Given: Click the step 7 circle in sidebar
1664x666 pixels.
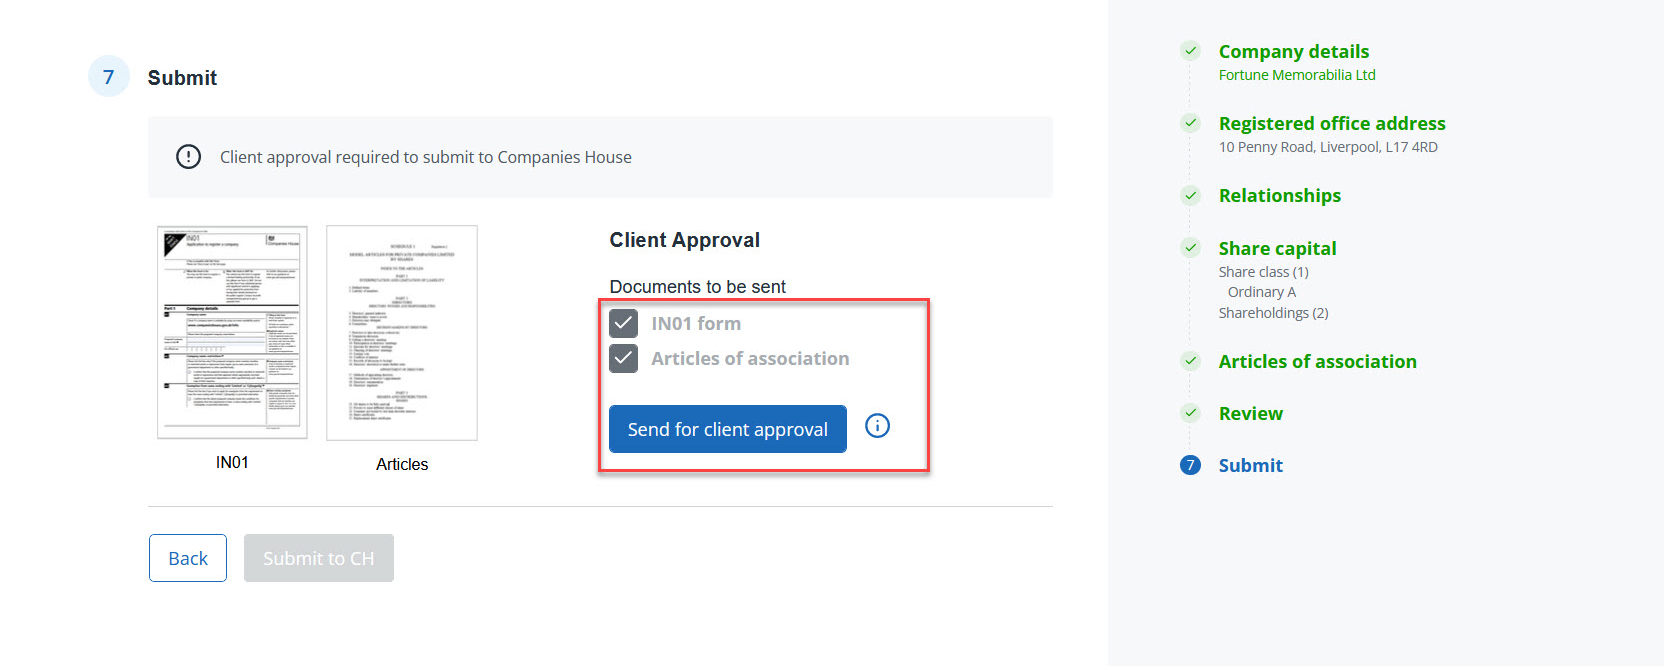Looking at the screenshot, I should point(1190,465).
